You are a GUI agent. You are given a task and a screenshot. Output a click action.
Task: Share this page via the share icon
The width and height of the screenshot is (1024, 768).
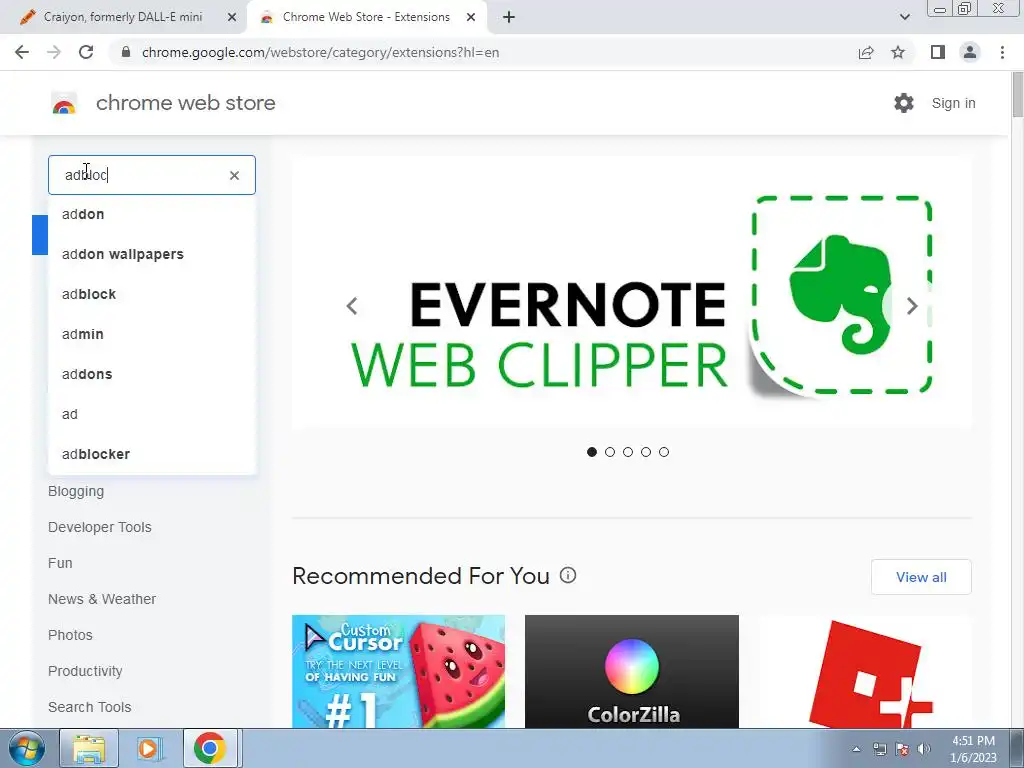866,52
